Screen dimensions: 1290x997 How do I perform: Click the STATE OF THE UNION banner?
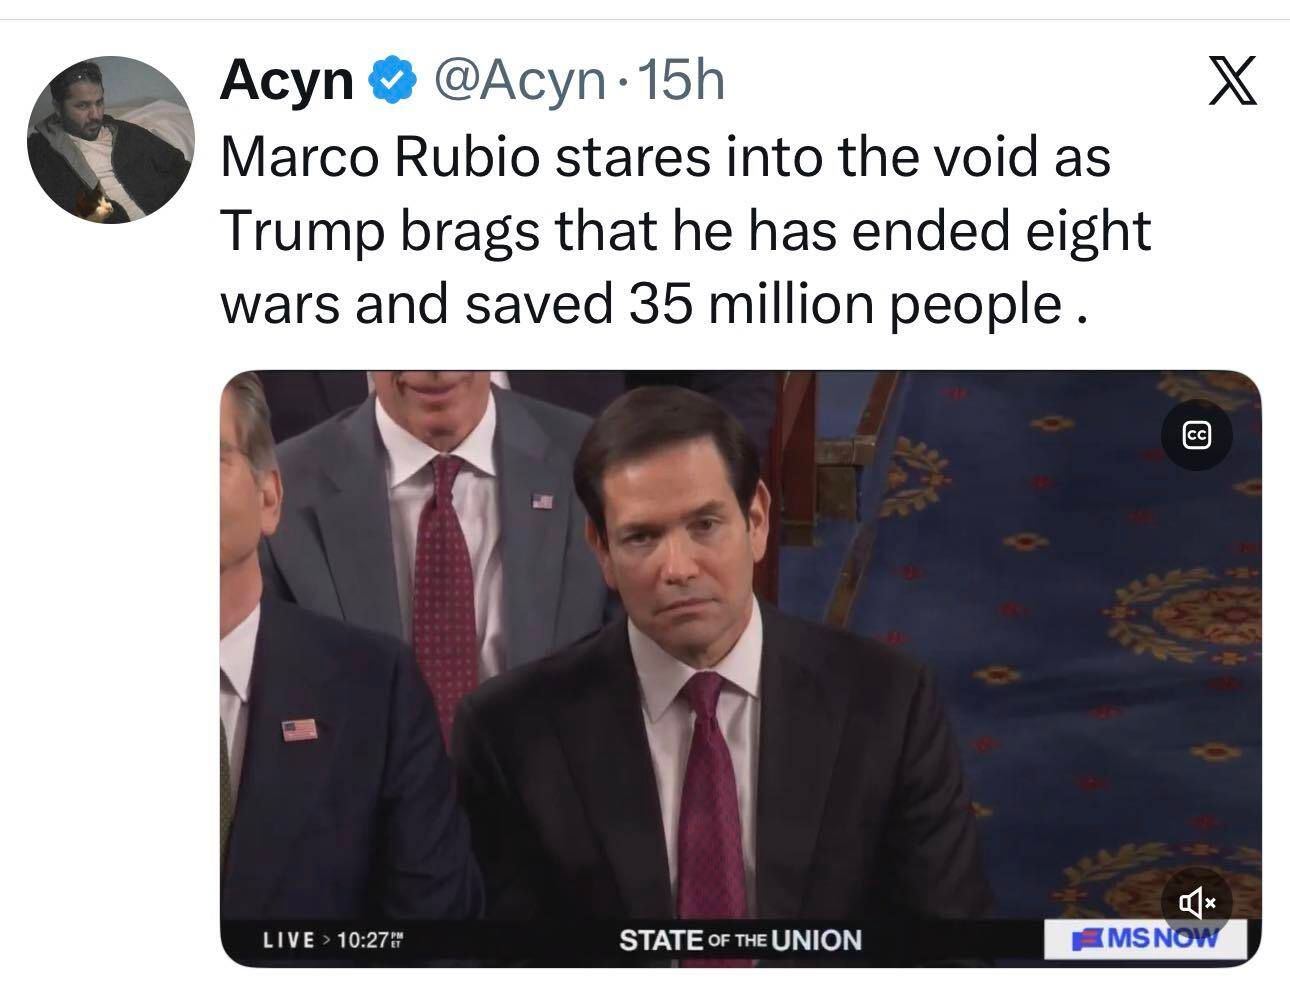coord(740,940)
